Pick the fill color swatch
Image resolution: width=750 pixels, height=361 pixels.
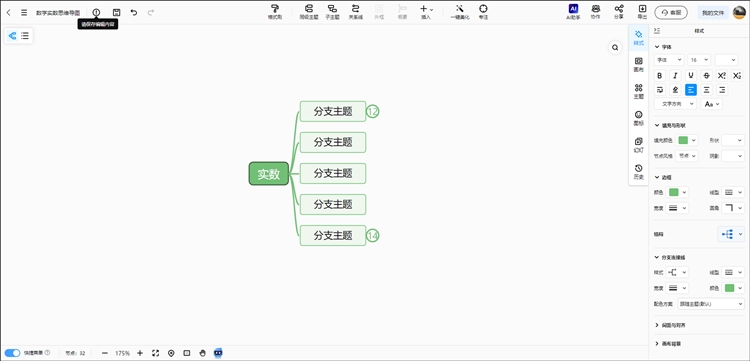coord(684,141)
